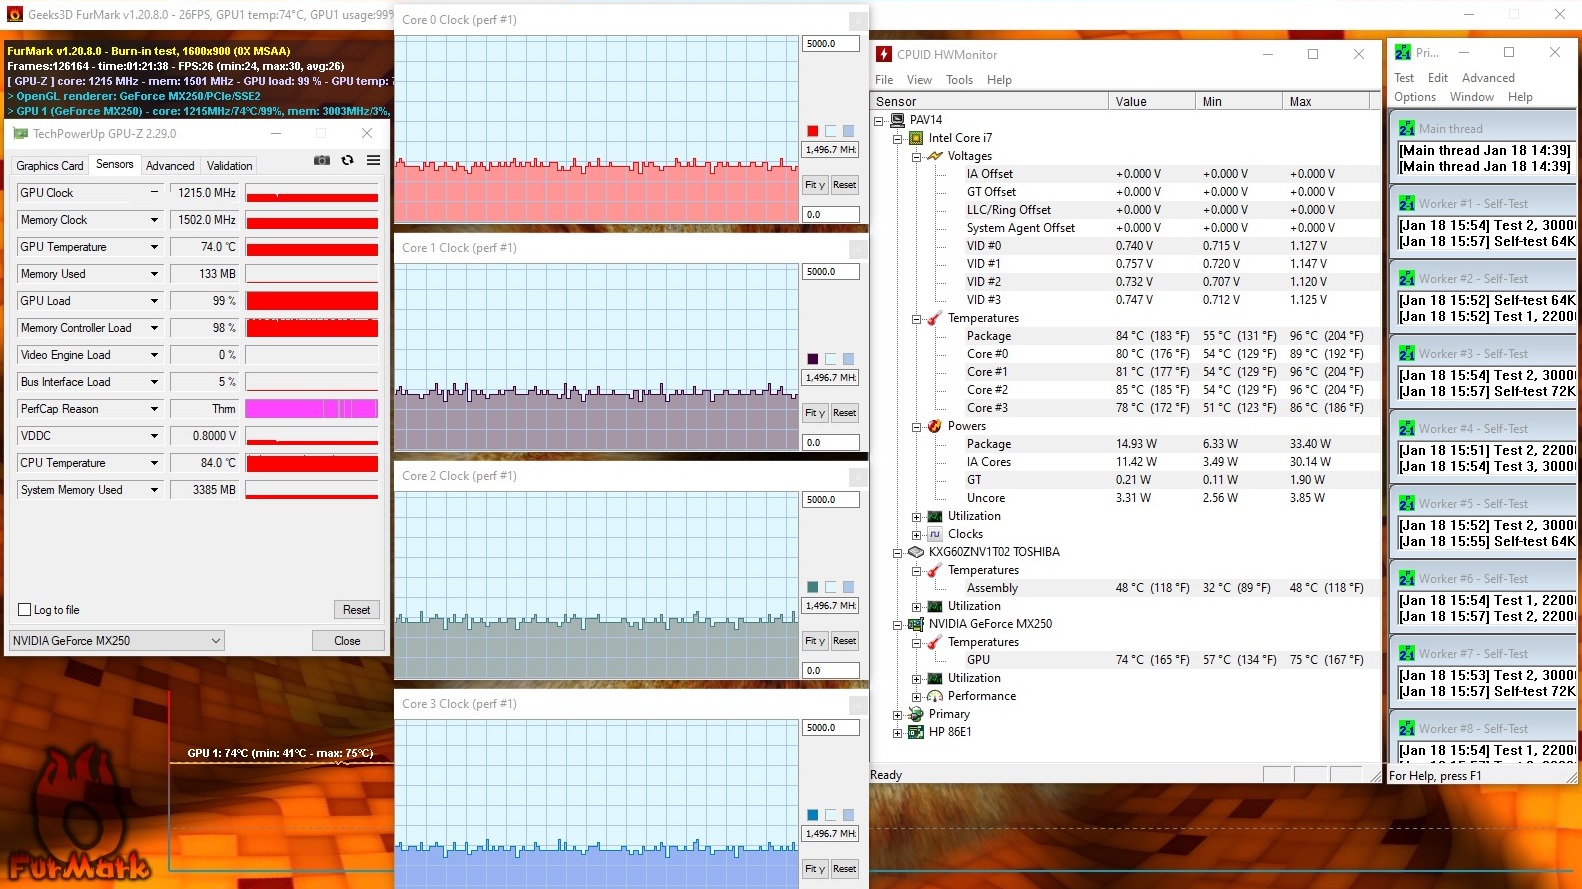Click the KXG60ZNV1T02 TOSHIBA drive icon
This screenshot has height=889, width=1582.
point(916,552)
